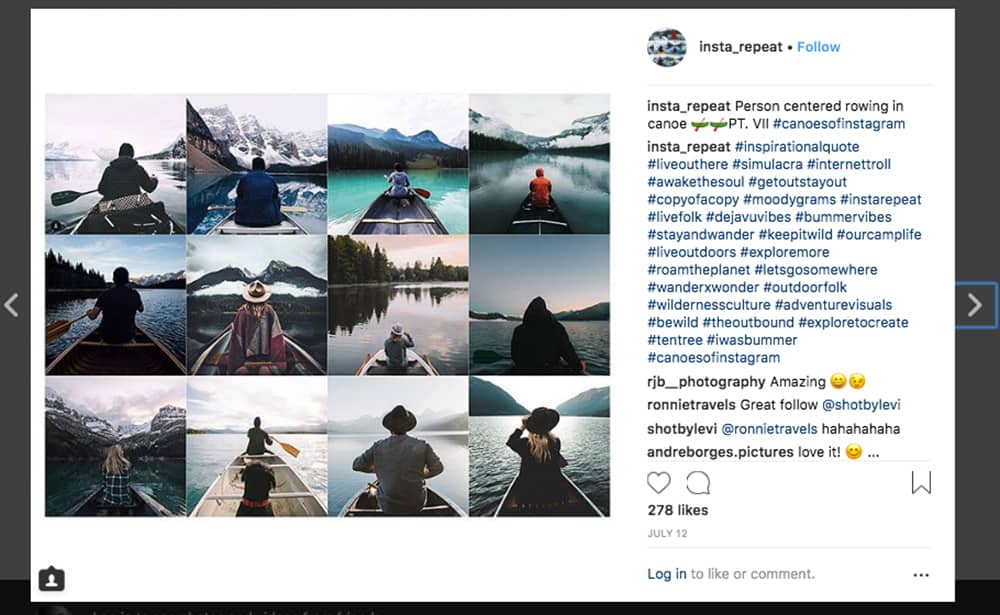Click insta_repeat username in header
This screenshot has width=1000, height=615.
[x=740, y=47]
